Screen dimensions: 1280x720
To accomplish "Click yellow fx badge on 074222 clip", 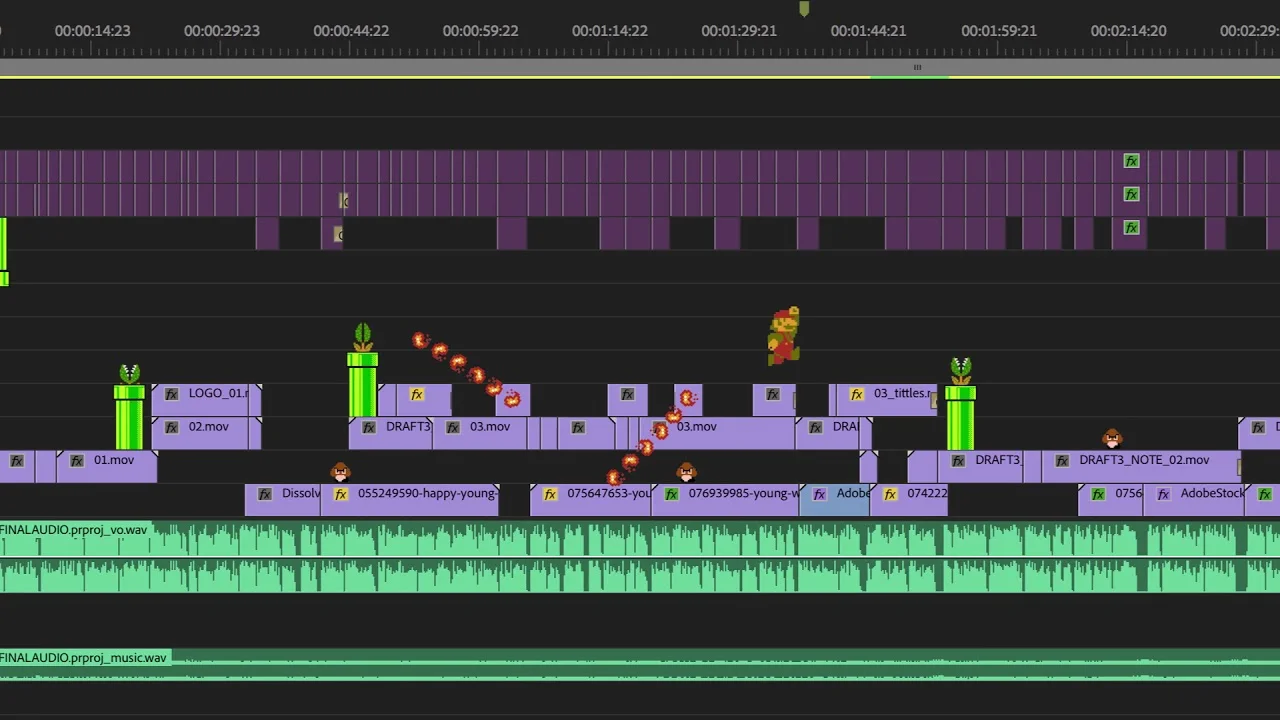I will [x=891, y=494].
